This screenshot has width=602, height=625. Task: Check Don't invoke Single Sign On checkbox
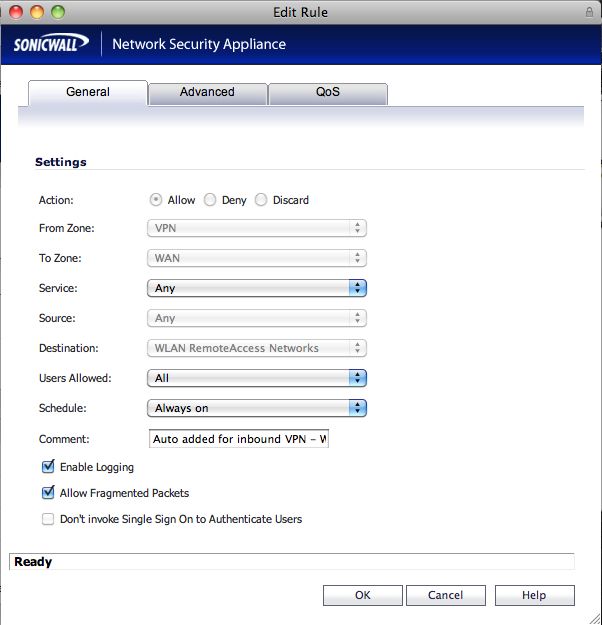point(48,519)
